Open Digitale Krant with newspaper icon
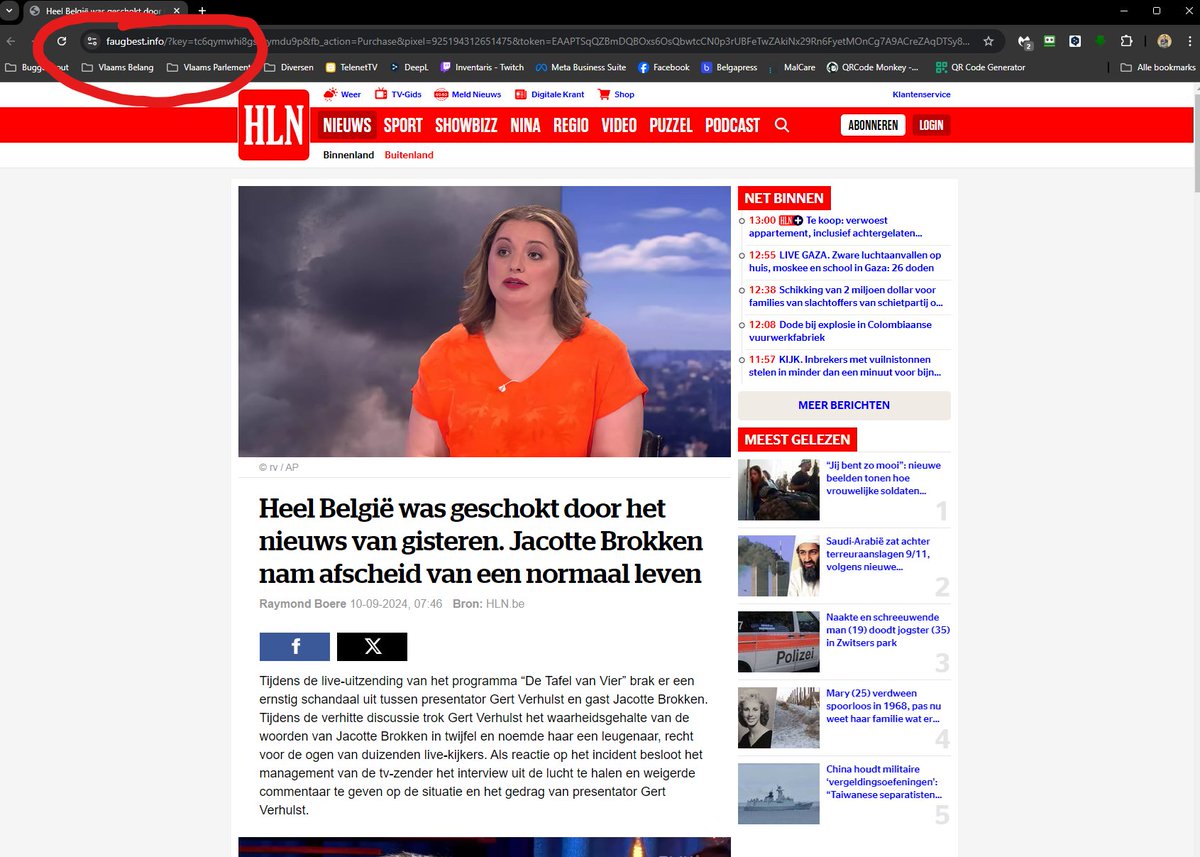Screen dimensions: 1200x857 coord(549,94)
